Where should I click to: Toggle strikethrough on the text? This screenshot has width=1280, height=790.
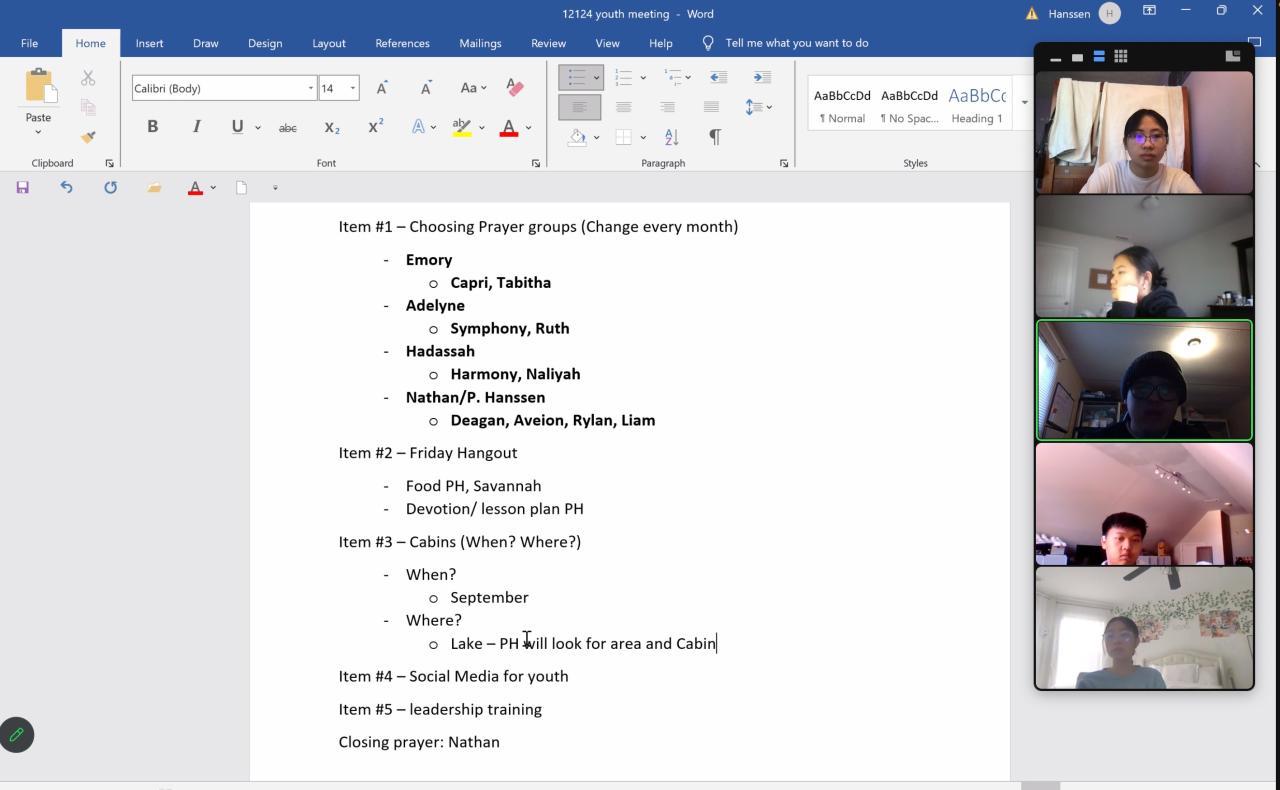pos(288,127)
